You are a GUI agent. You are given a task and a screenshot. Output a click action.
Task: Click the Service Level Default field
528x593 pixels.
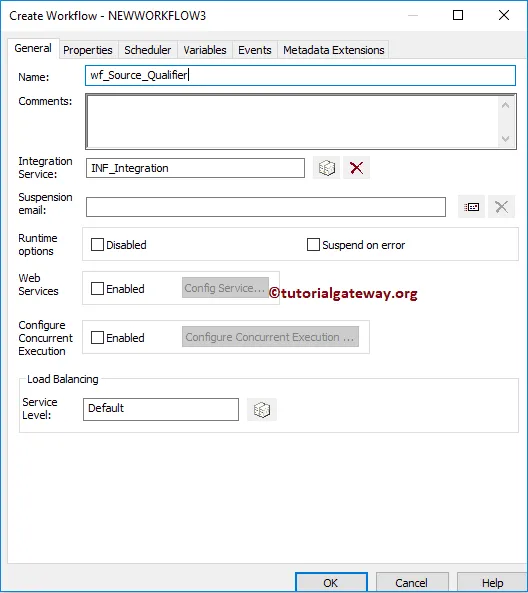click(161, 409)
